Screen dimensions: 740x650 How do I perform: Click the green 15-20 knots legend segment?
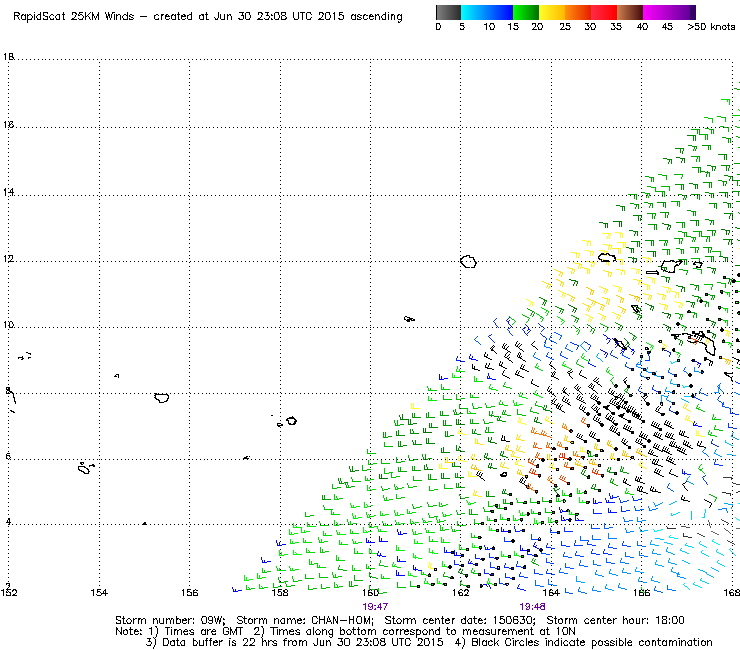(526, 12)
